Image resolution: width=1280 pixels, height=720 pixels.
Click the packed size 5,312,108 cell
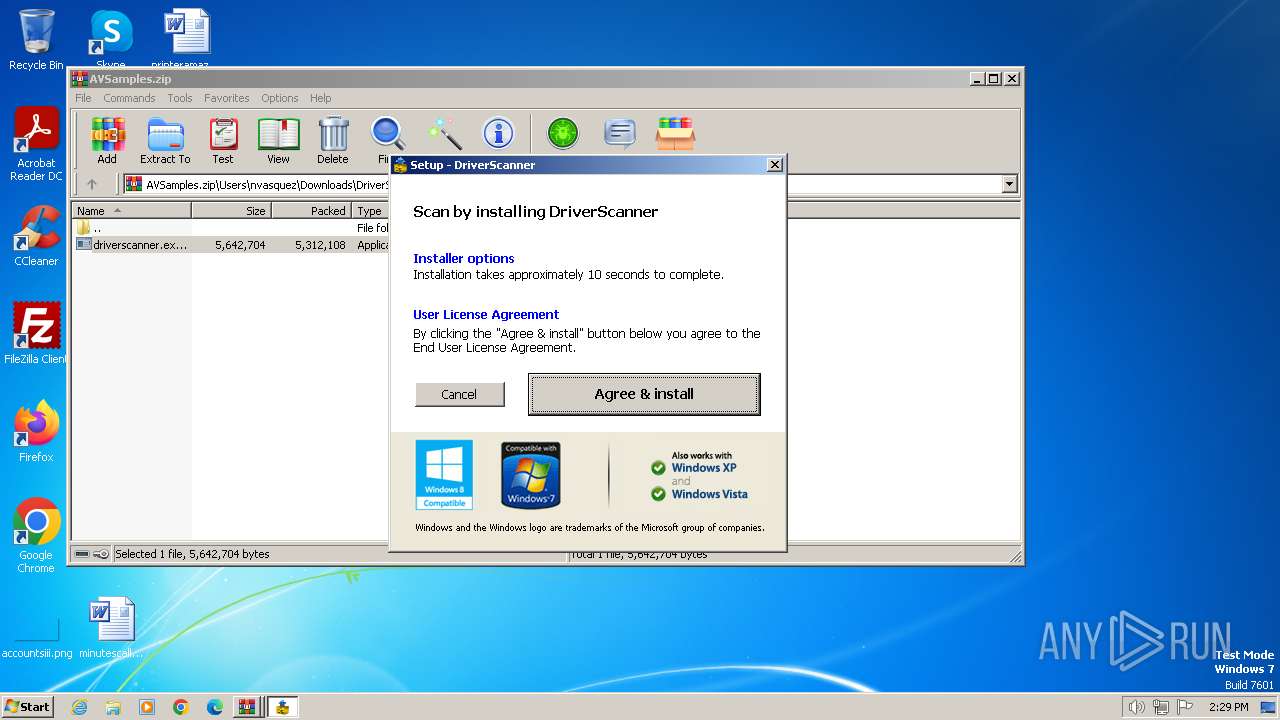(320, 244)
